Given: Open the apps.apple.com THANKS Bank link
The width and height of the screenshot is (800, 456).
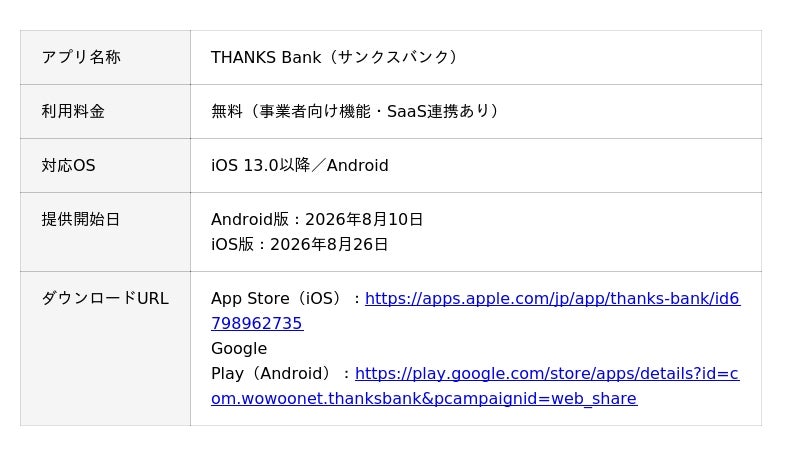Looking at the screenshot, I should (x=552, y=298).
